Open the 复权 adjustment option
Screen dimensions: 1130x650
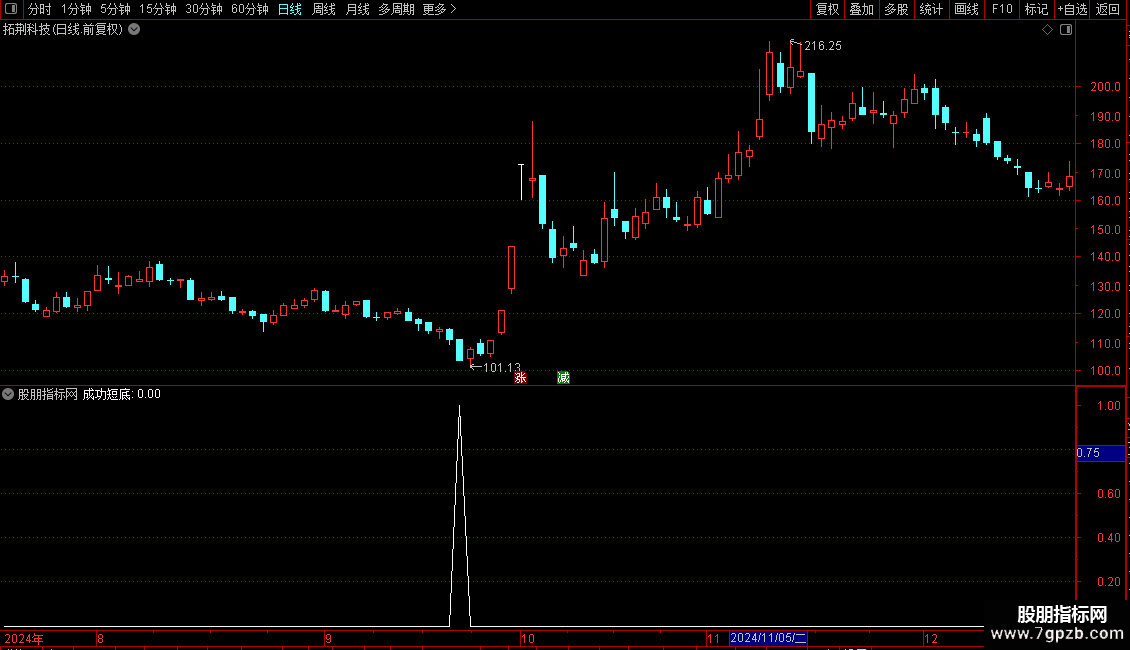pos(827,9)
